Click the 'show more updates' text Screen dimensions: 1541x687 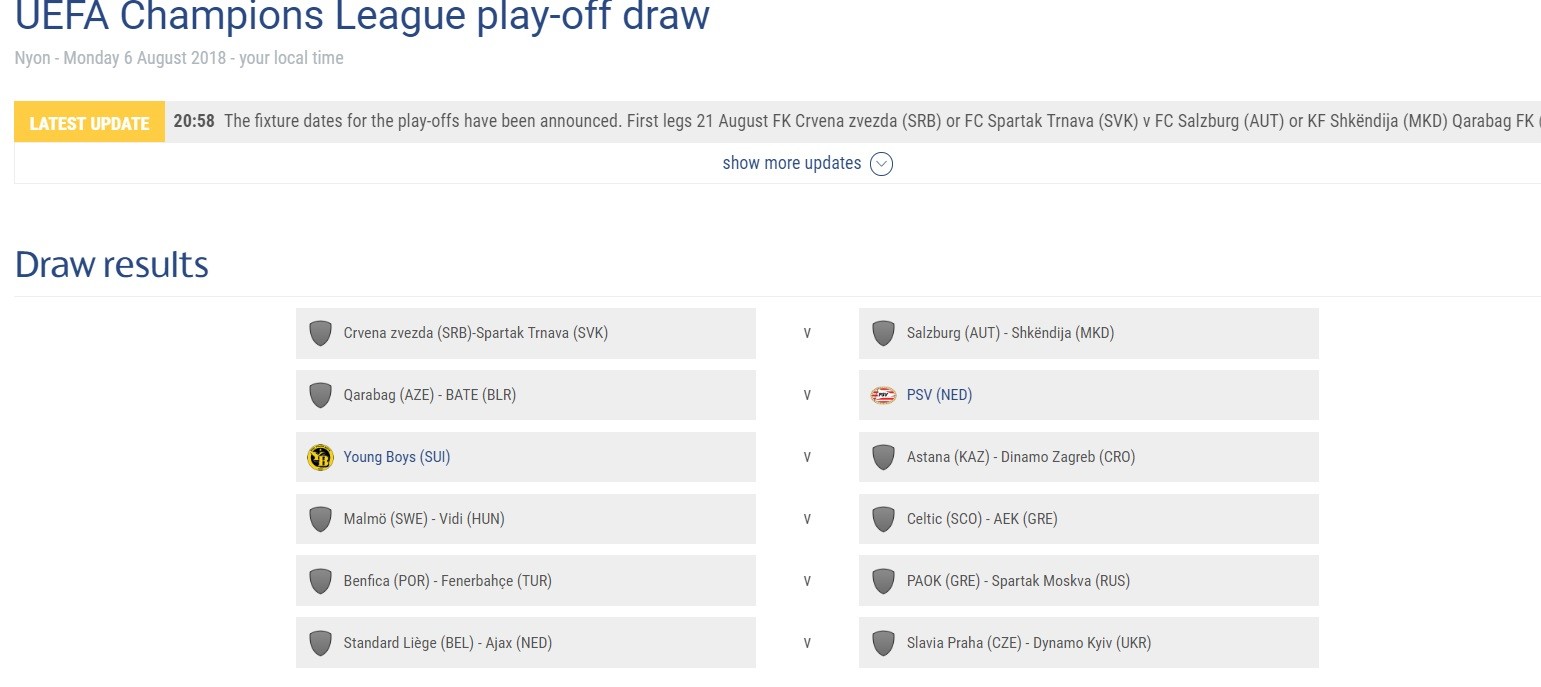(x=791, y=163)
